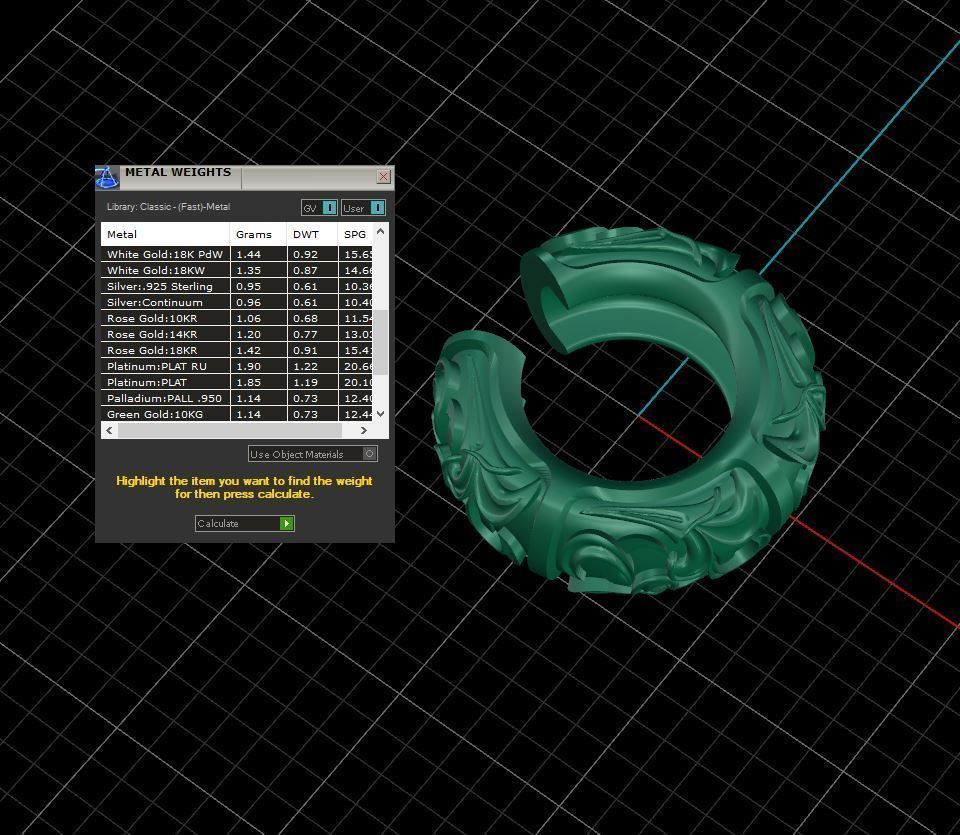Close the Metal Weights dialog
960x835 pixels.
pos(383,177)
